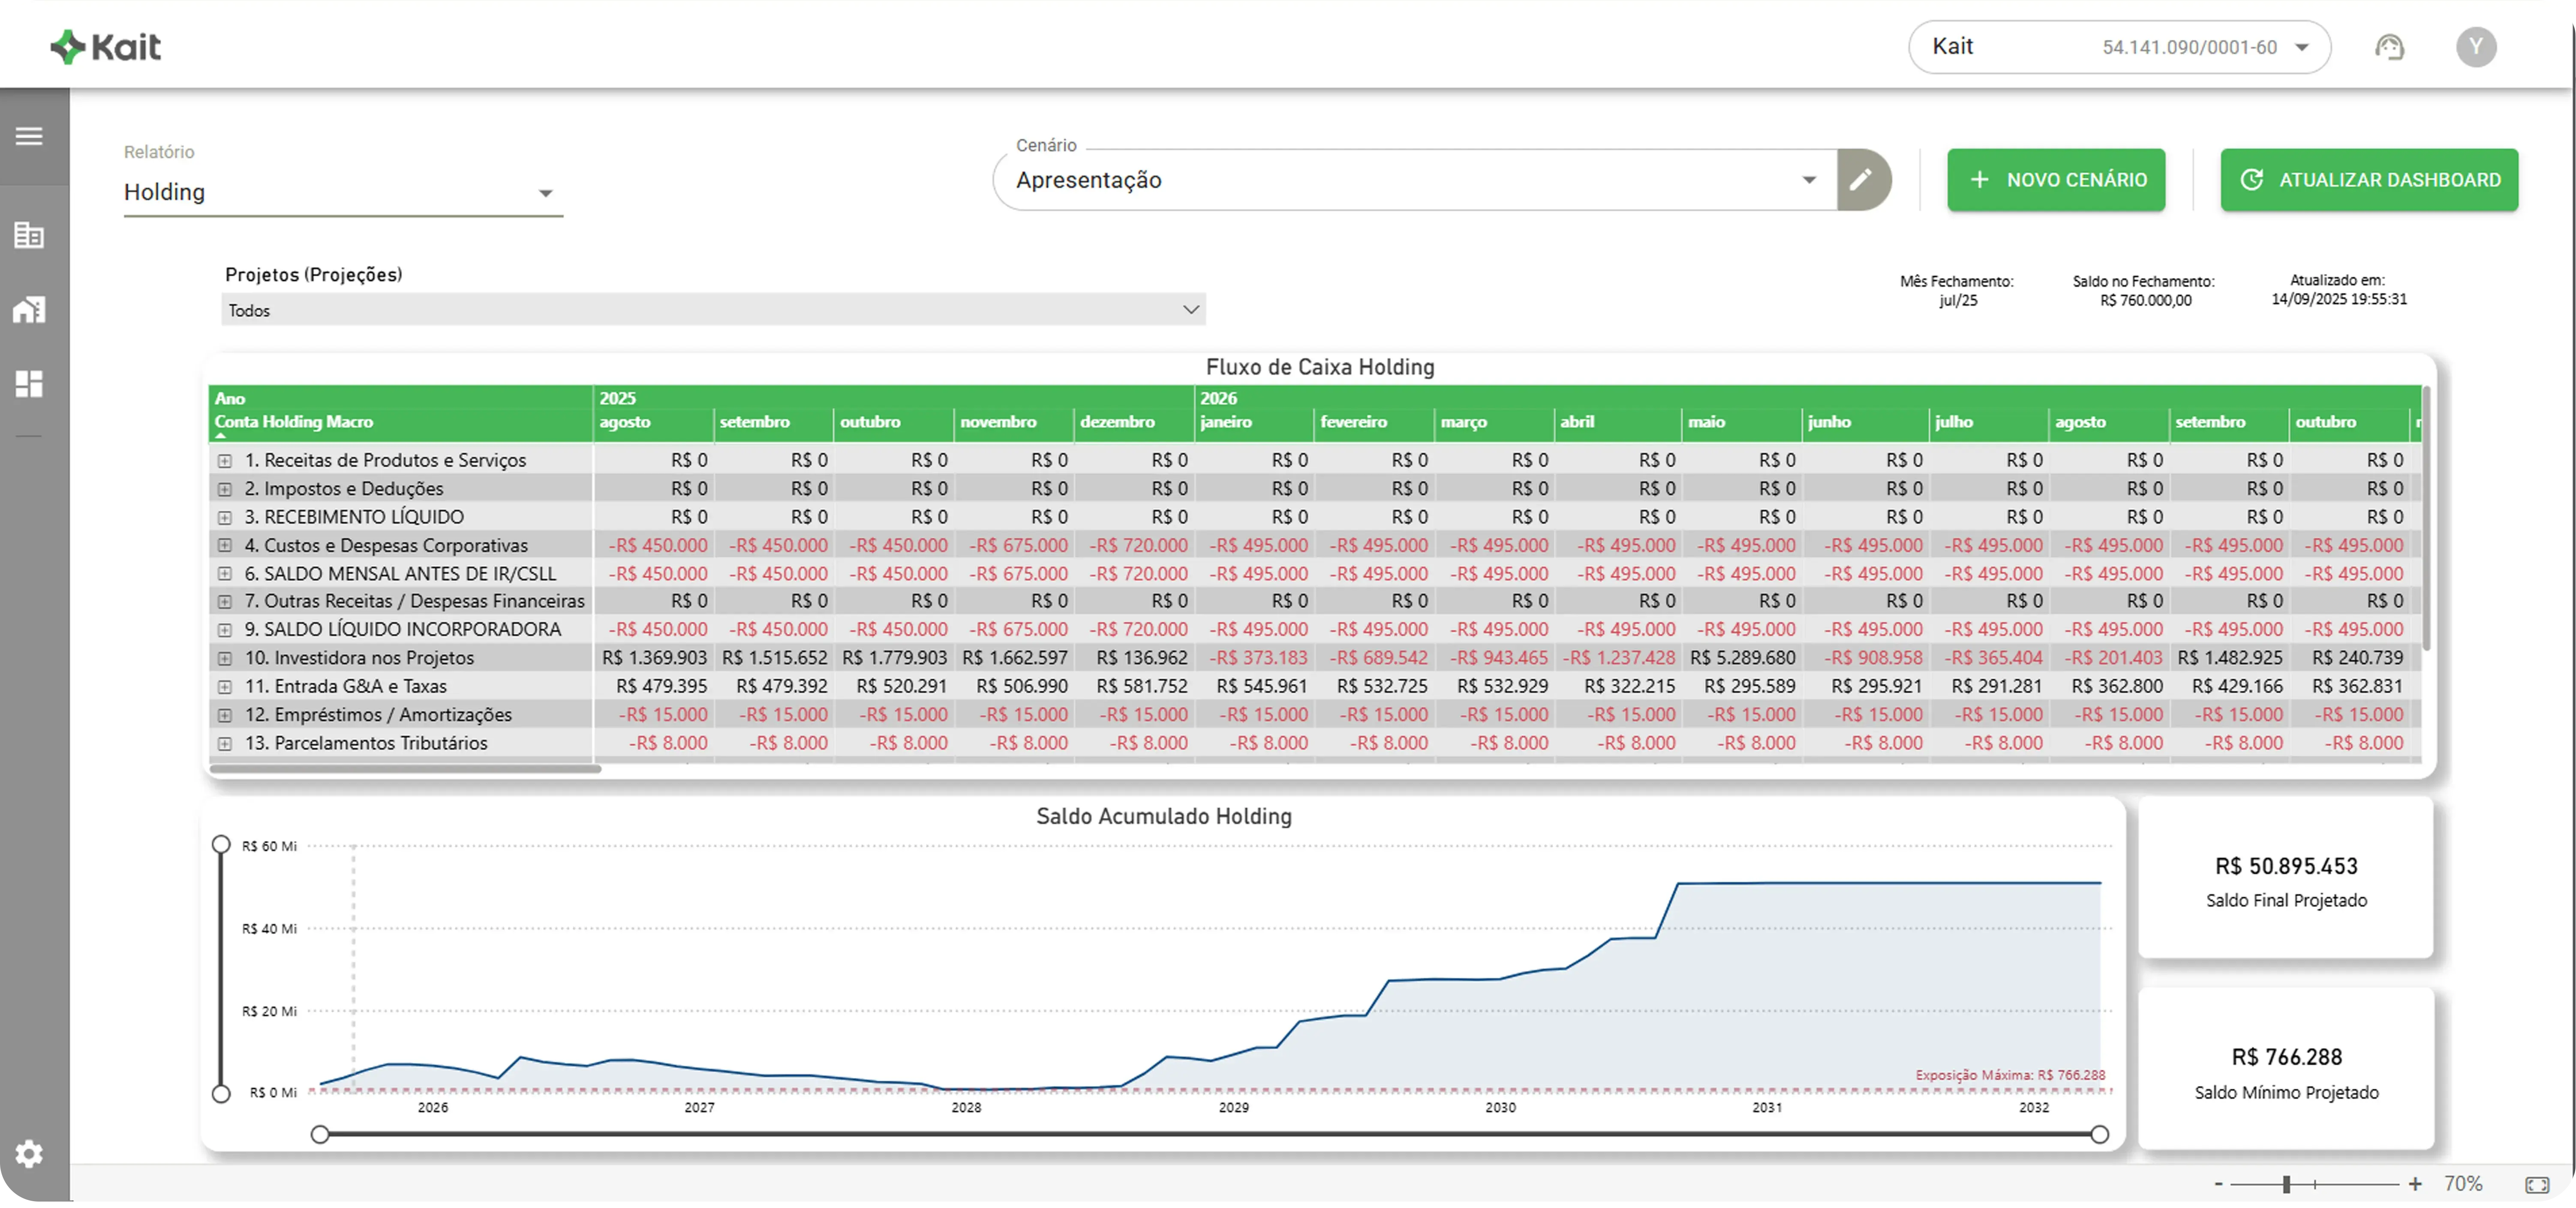Click the zoom slider handle at 70%
Image resolution: width=2576 pixels, height=1208 pixels.
tap(2286, 1185)
